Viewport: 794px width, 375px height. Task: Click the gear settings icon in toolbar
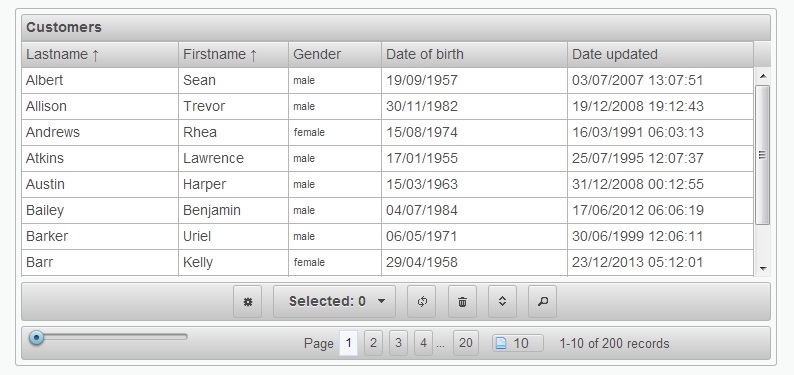[248, 302]
